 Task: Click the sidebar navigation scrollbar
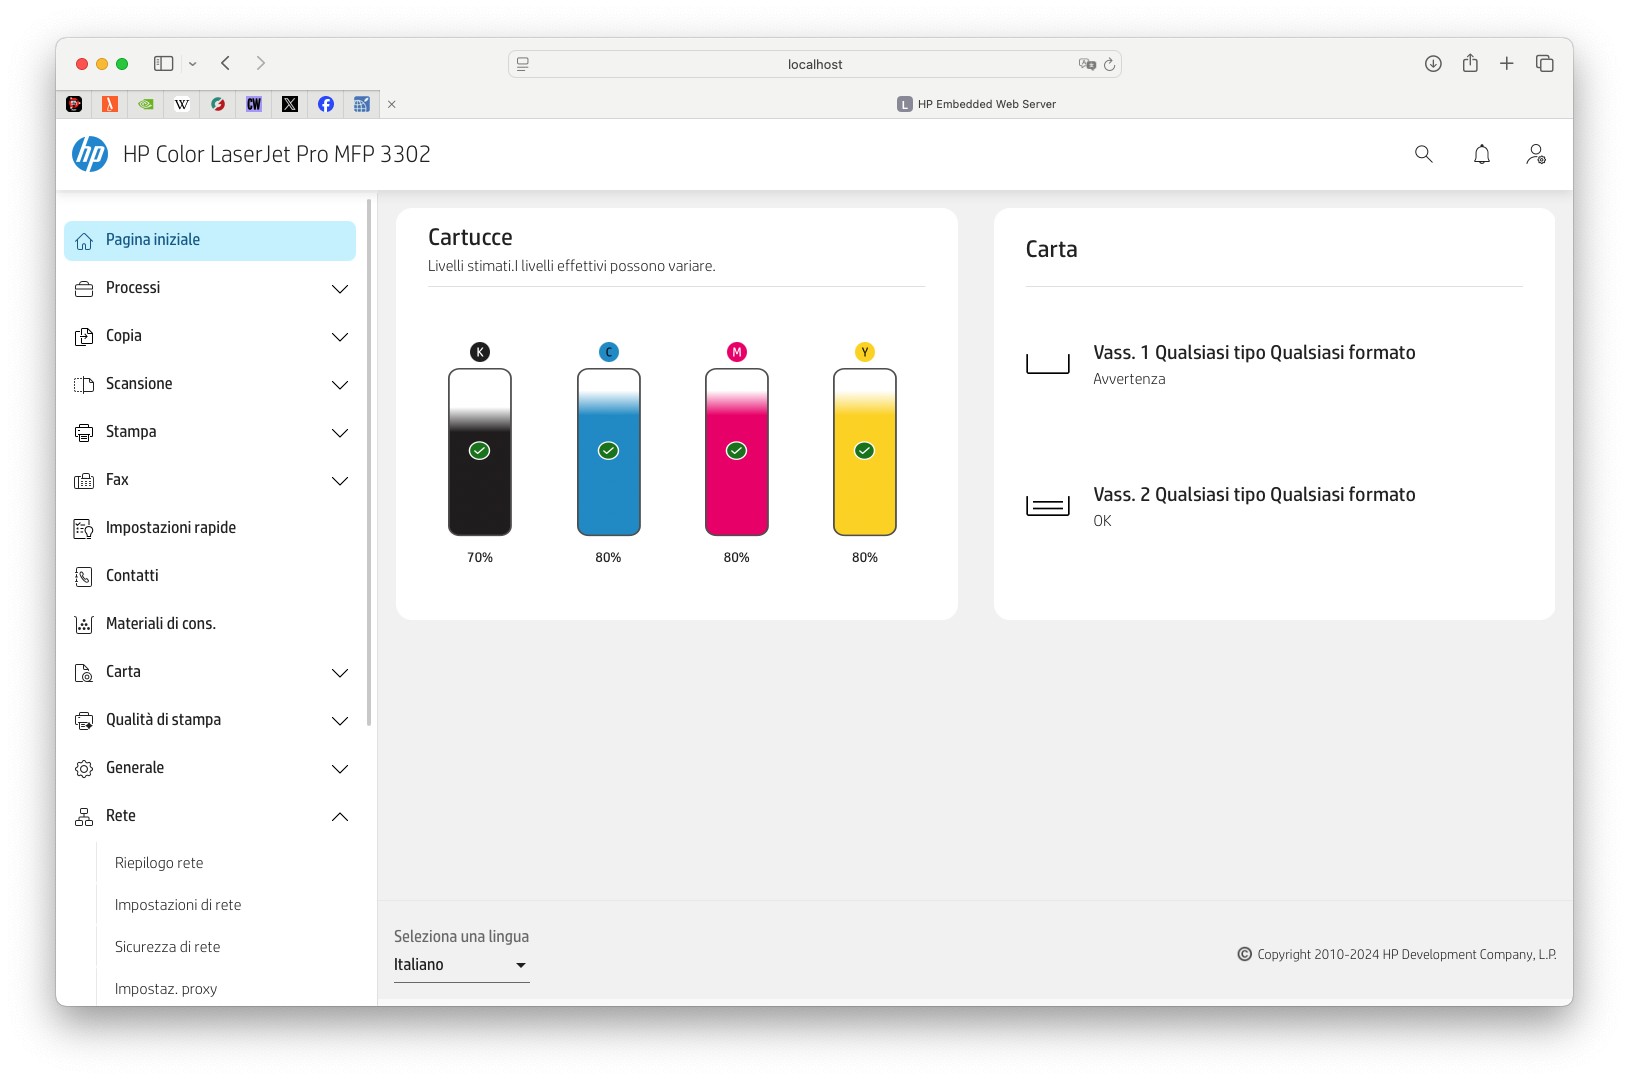click(x=370, y=462)
